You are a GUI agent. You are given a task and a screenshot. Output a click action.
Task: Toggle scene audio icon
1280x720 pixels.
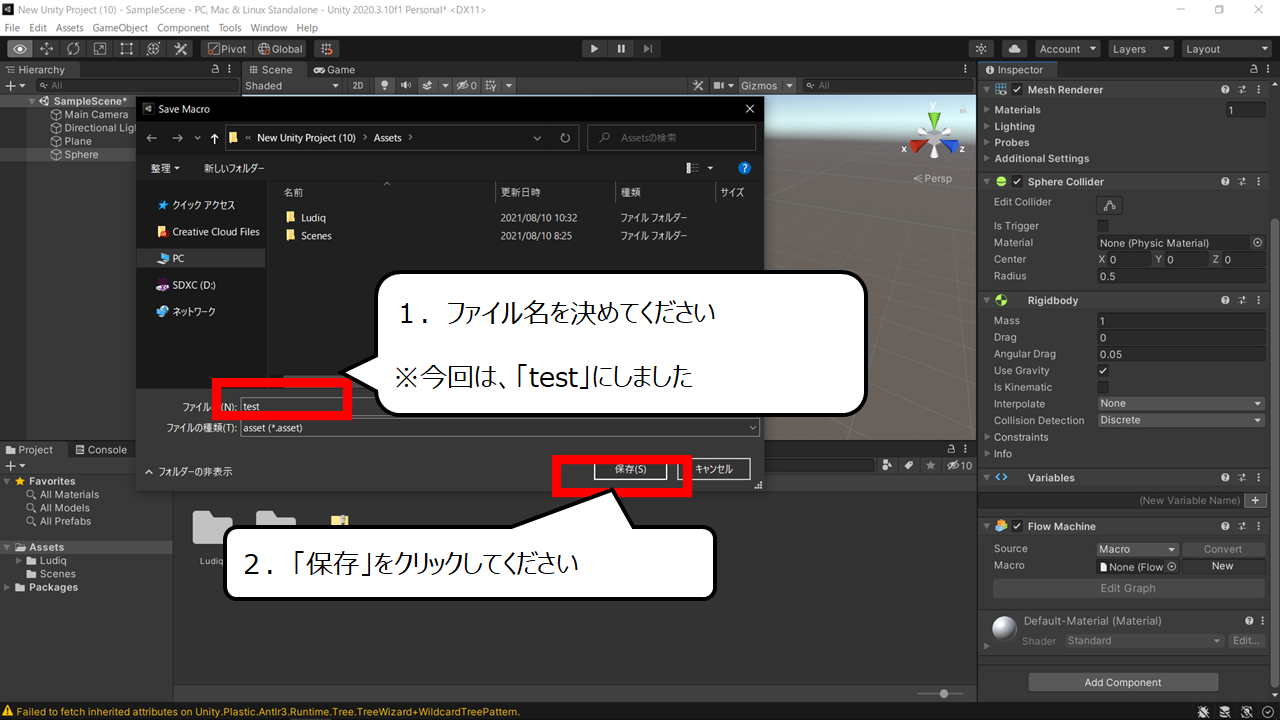pyautogui.click(x=406, y=86)
